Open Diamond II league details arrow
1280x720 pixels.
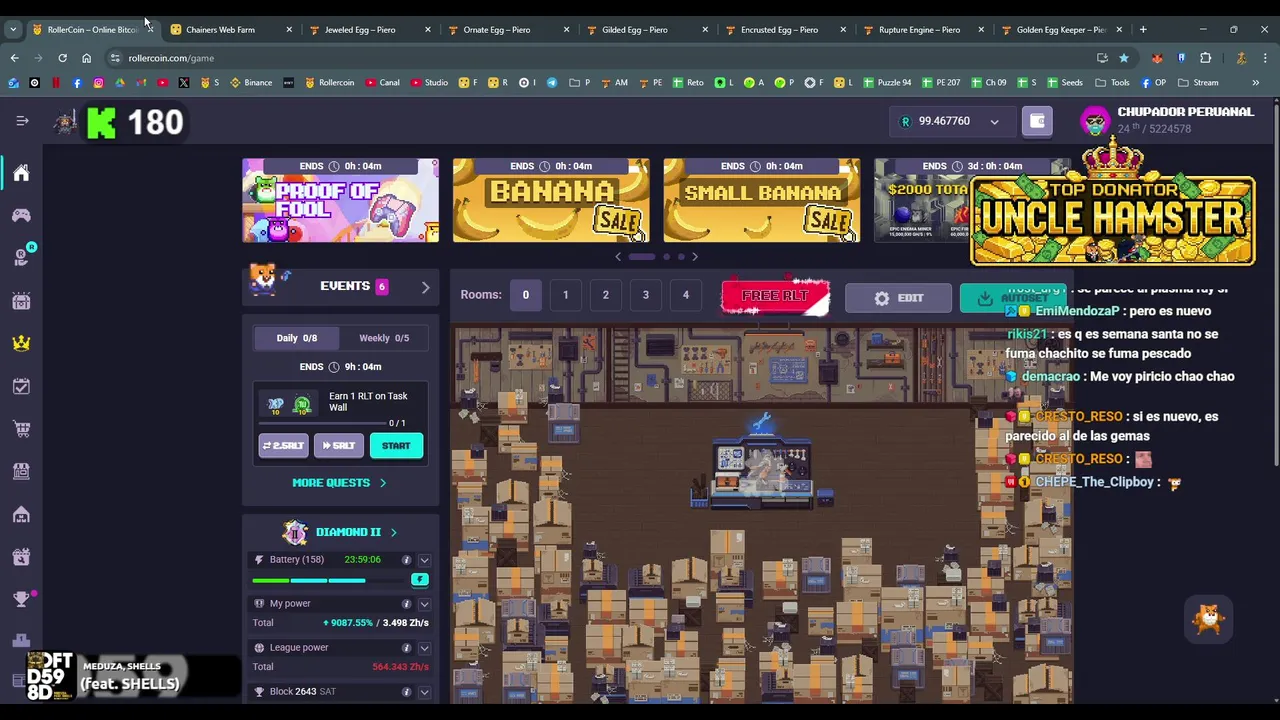[393, 533]
